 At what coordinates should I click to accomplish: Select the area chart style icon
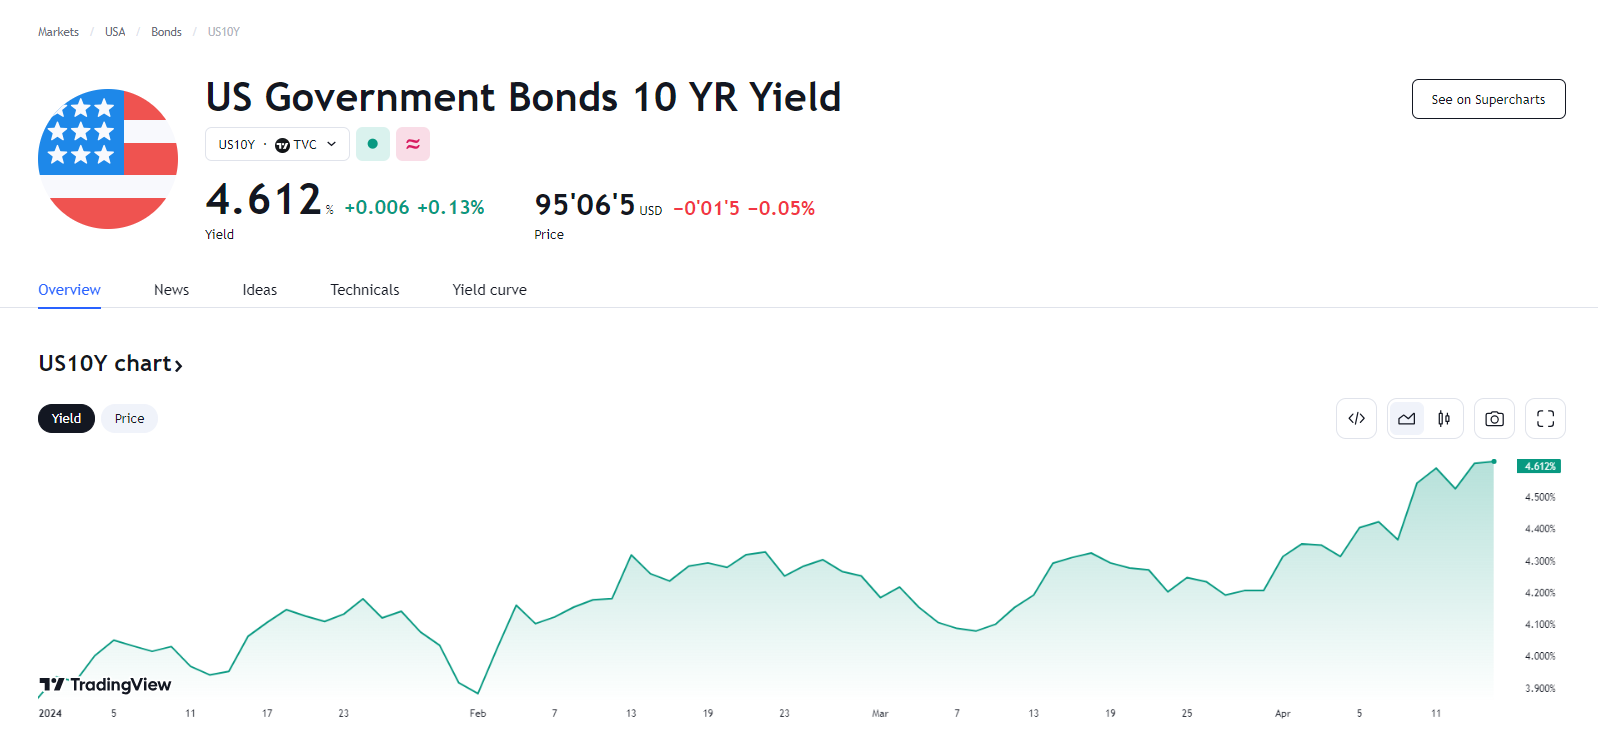pos(1406,419)
